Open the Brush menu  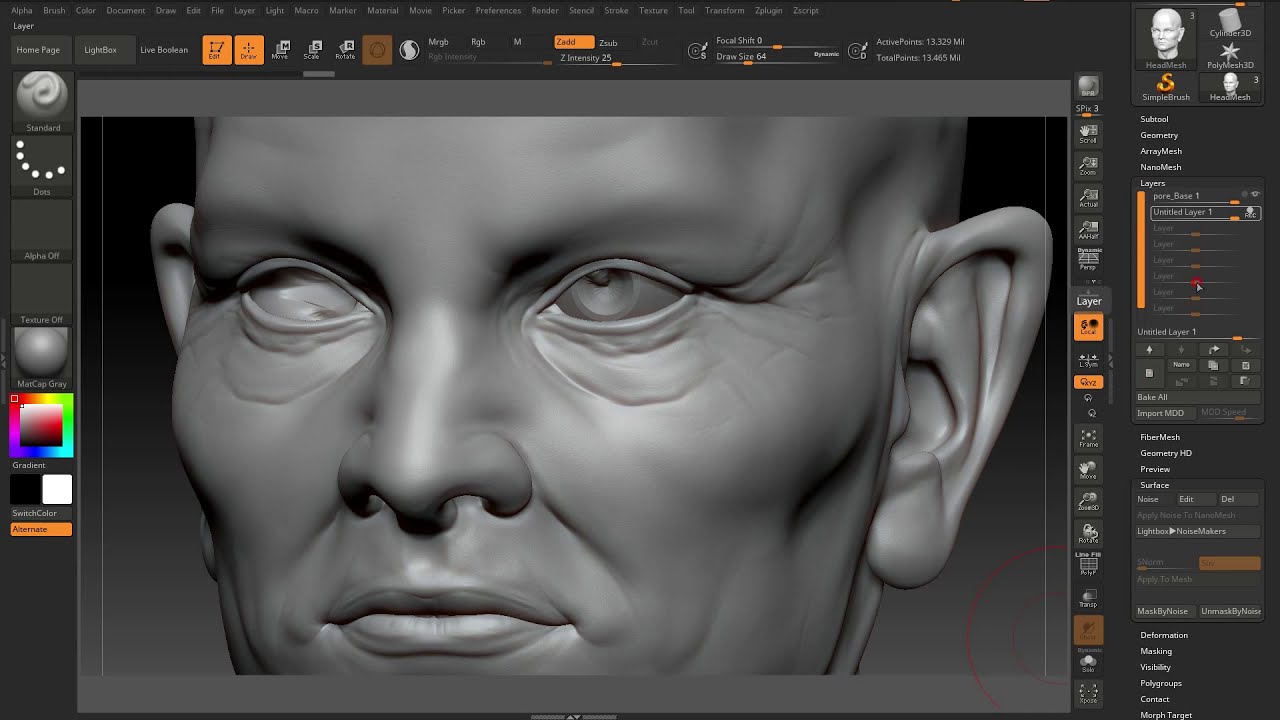pos(54,10)
